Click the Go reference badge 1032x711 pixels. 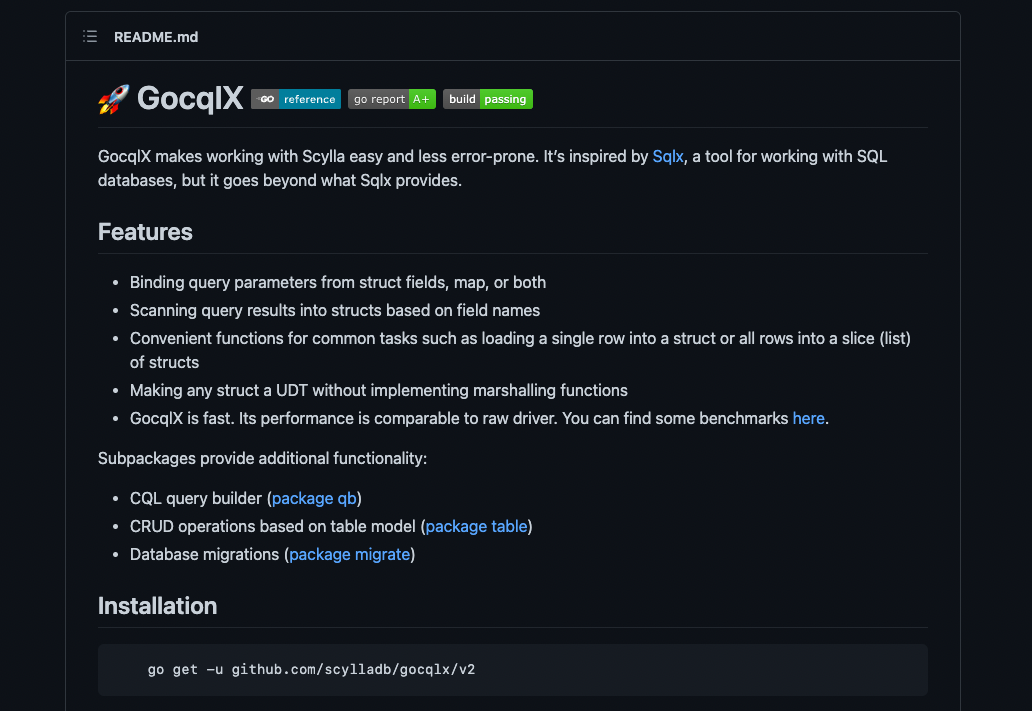pos(296,99)
